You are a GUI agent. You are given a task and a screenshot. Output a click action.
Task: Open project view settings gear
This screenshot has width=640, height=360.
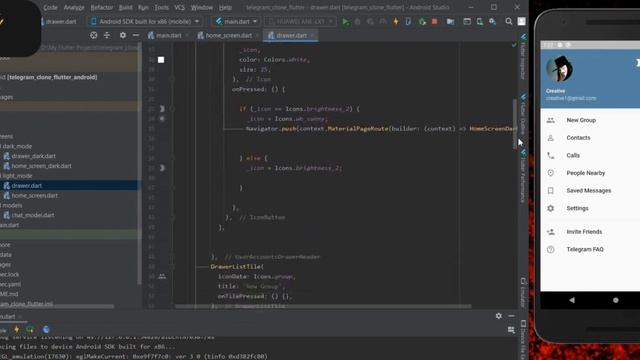[122, 35]
